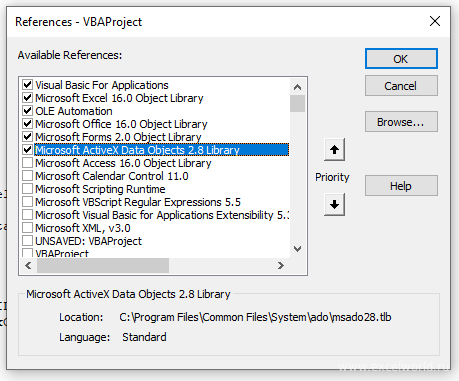Click list vertical scrollbar up arrow

[297, 87]
